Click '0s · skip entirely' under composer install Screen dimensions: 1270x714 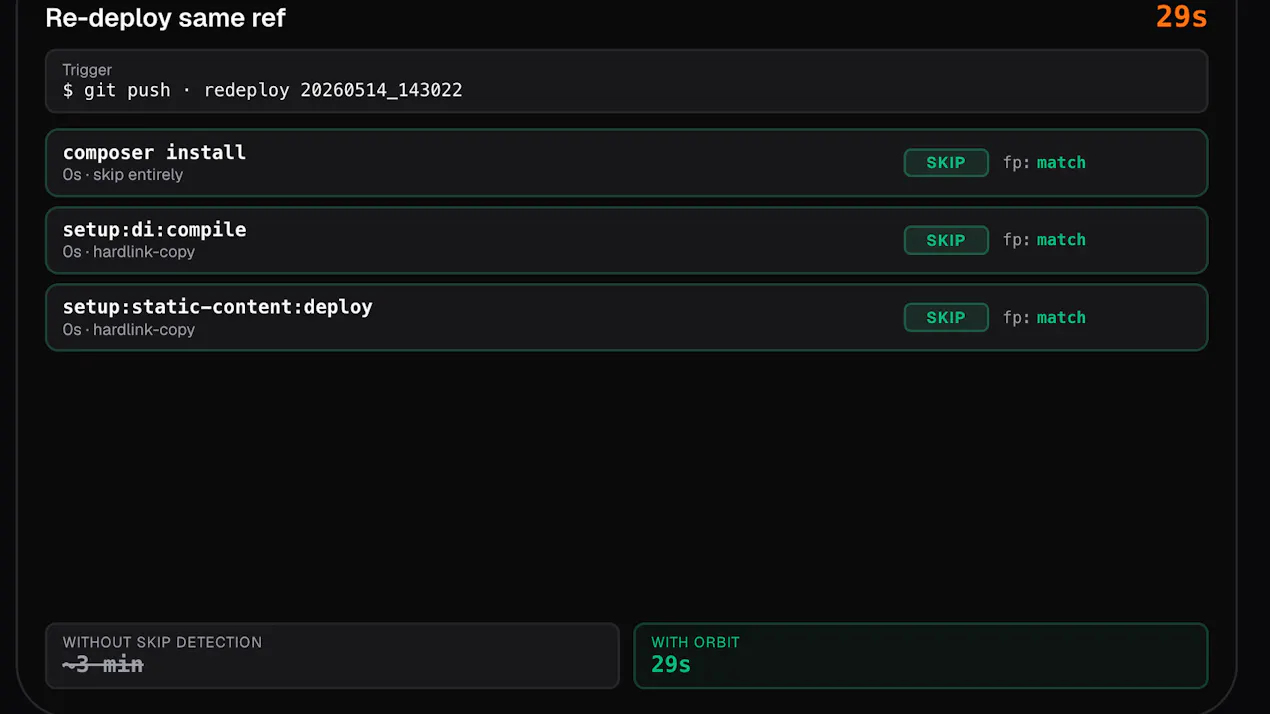(123, 175)
